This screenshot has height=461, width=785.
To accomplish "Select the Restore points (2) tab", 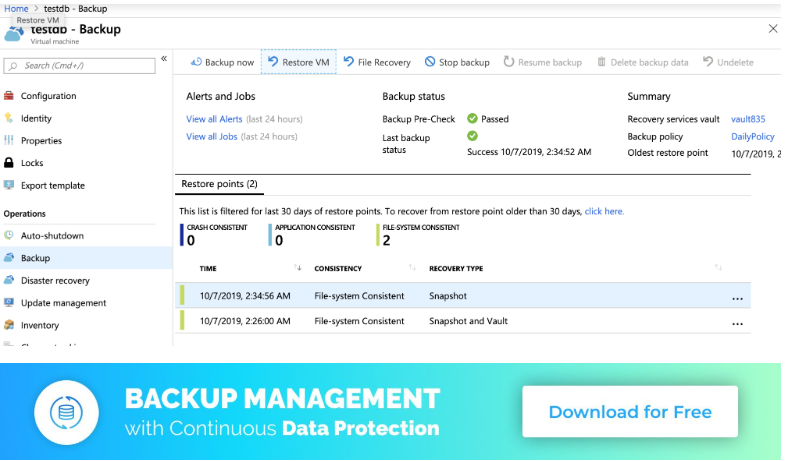I will click(x=218, y=184).
